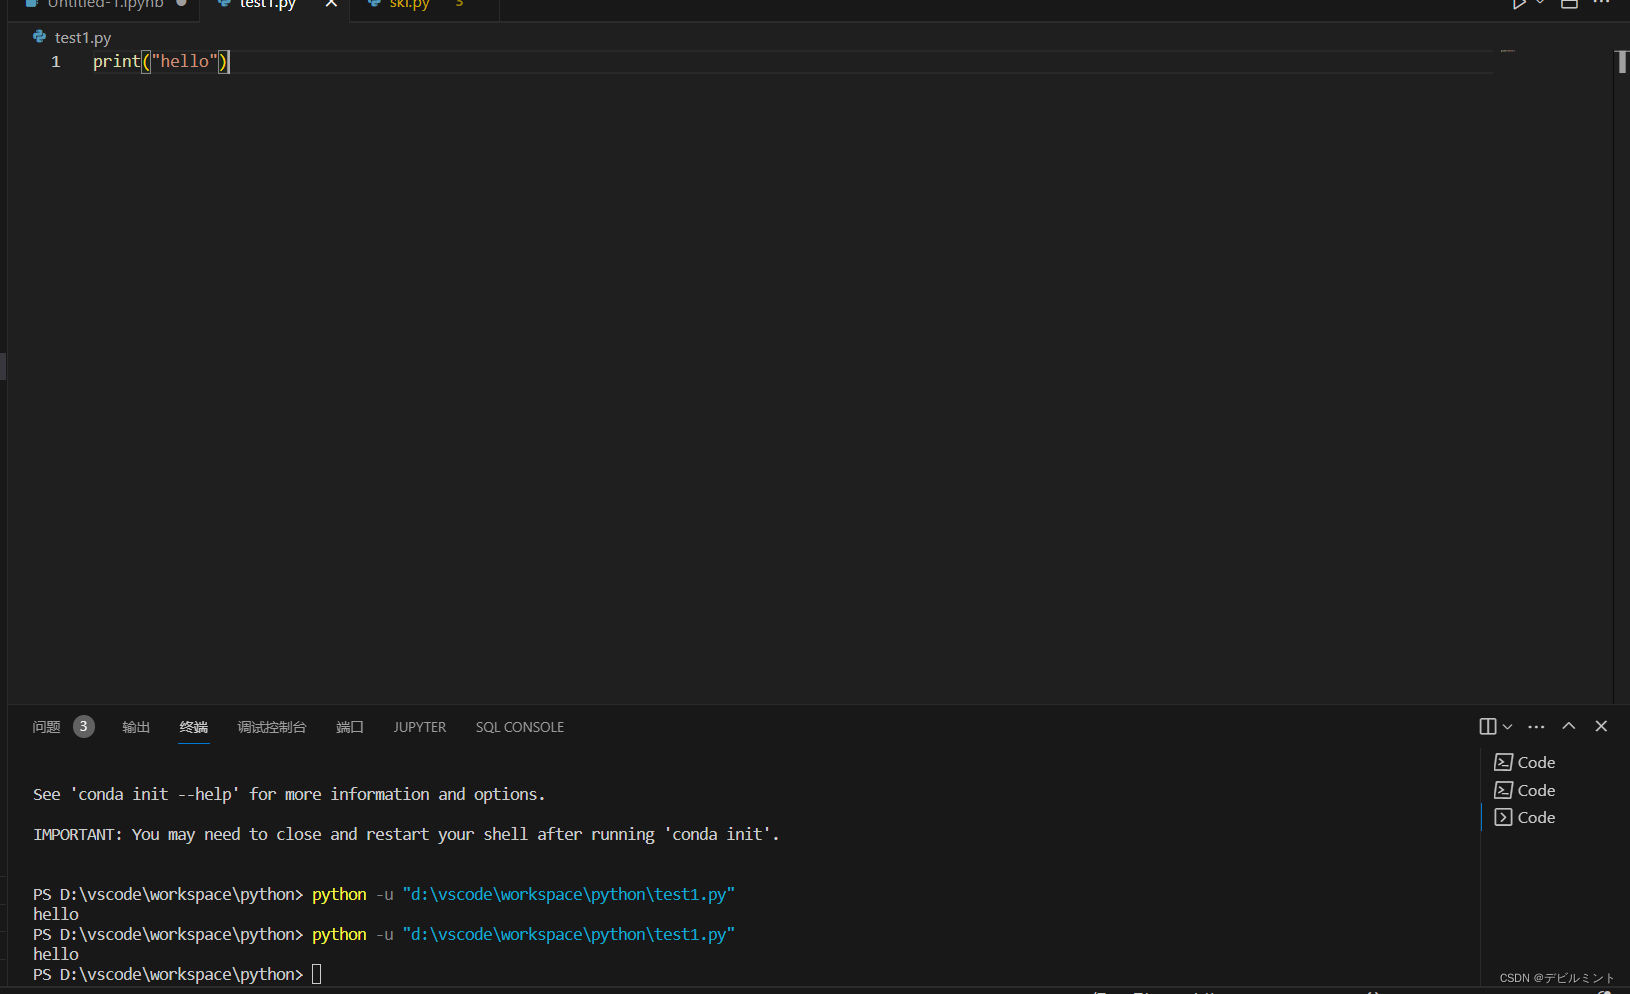Switch to the 输出 panel tab

pos(135,727)
